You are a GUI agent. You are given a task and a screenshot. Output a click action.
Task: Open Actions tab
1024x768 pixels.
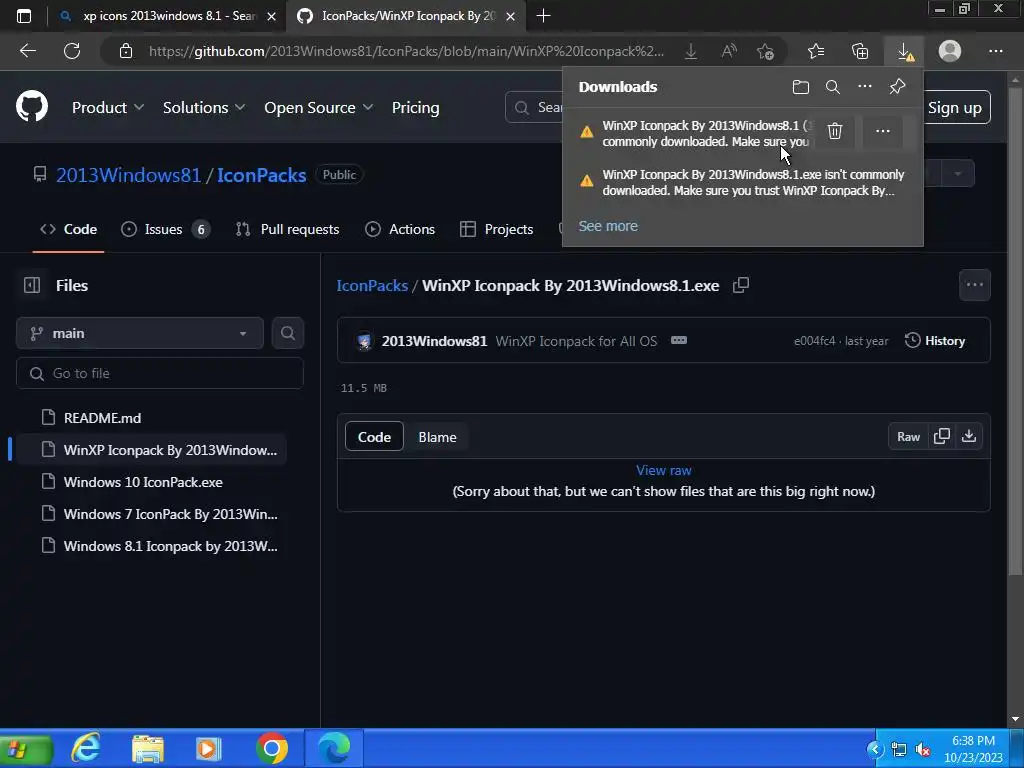400,229
